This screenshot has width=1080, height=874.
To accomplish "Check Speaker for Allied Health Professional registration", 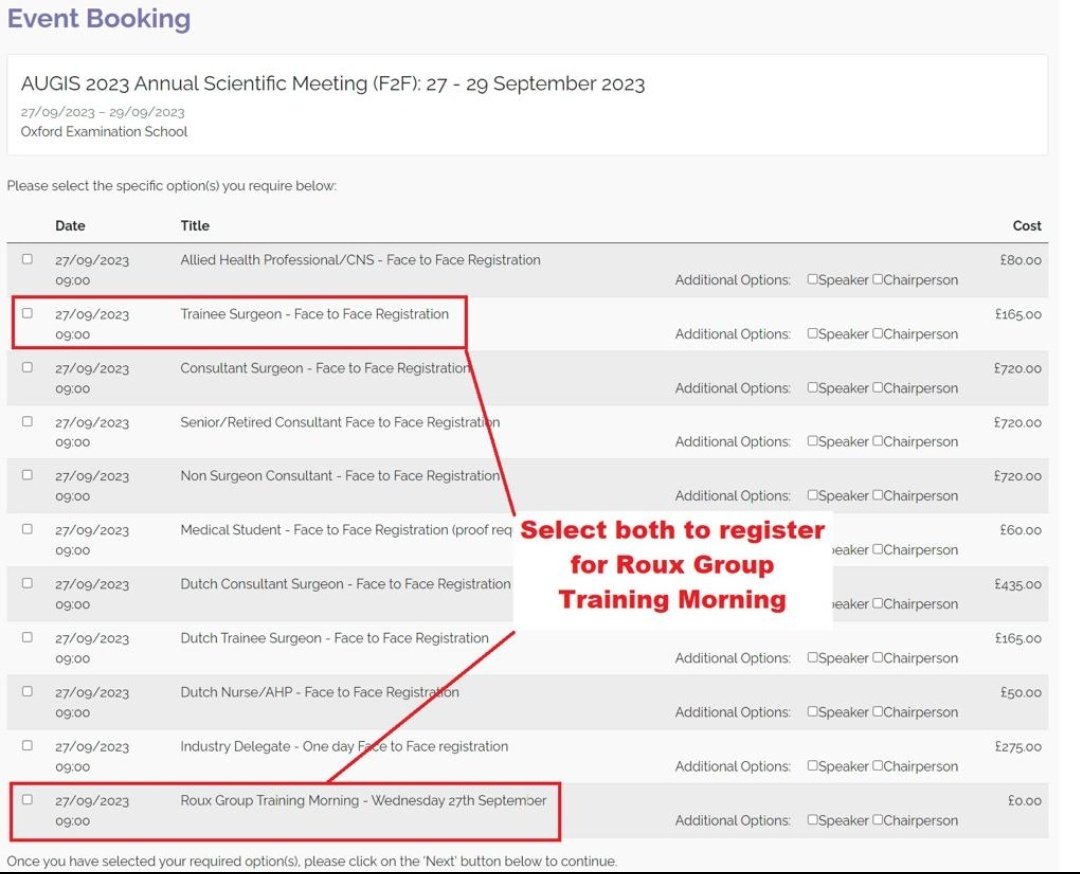I will pos(813,280).
